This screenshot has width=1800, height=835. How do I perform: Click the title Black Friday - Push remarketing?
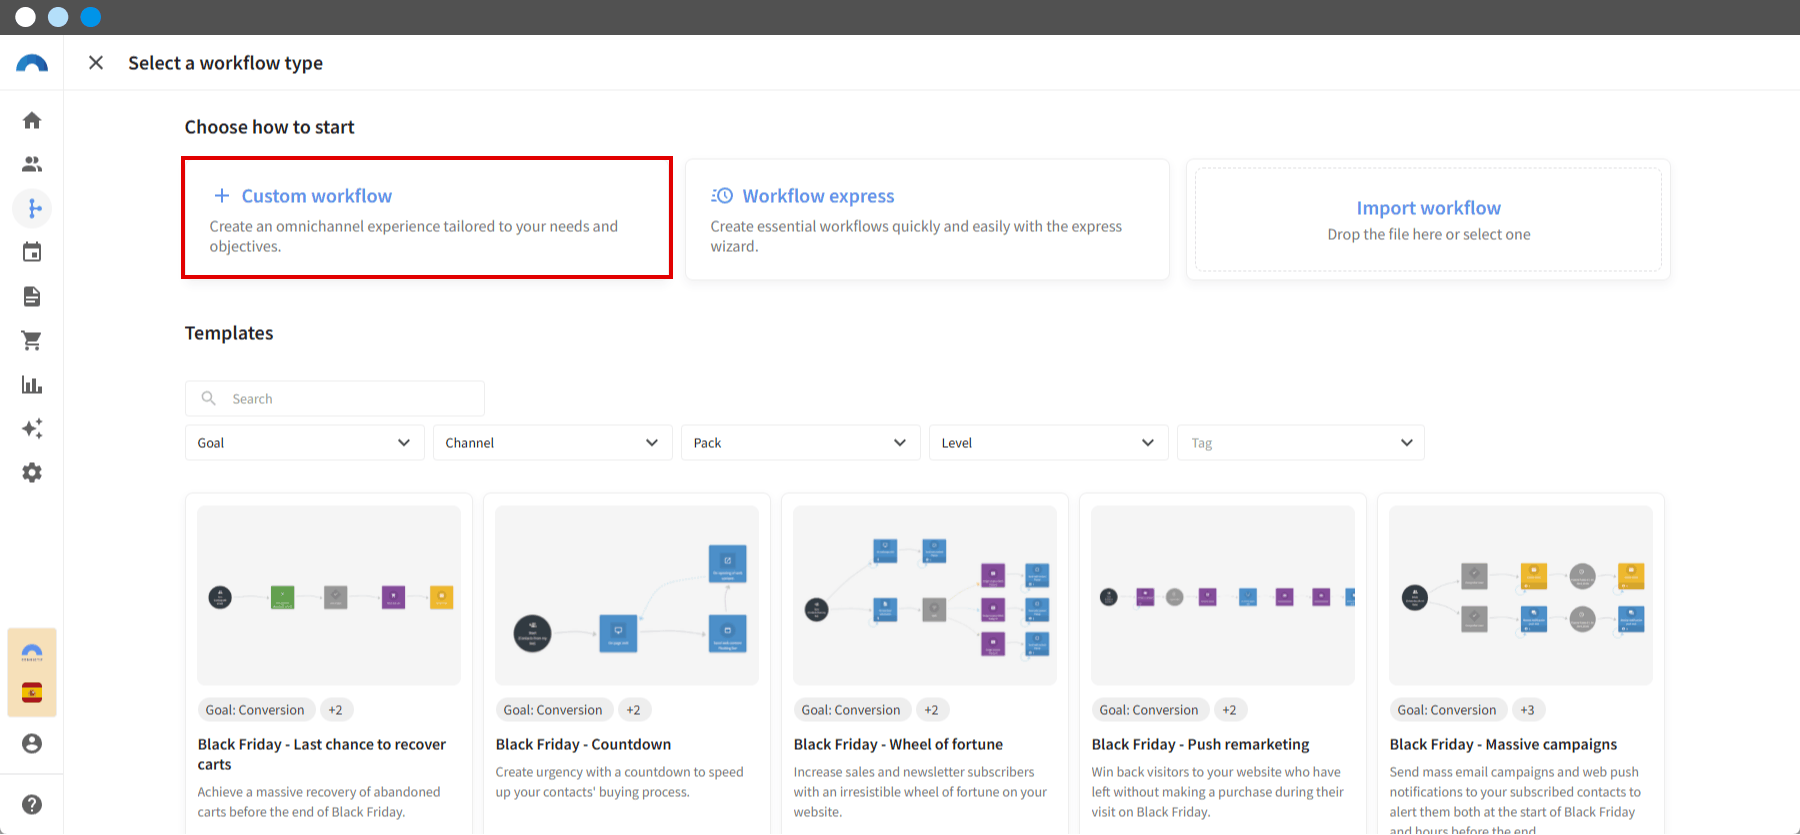coord(1200,744)
